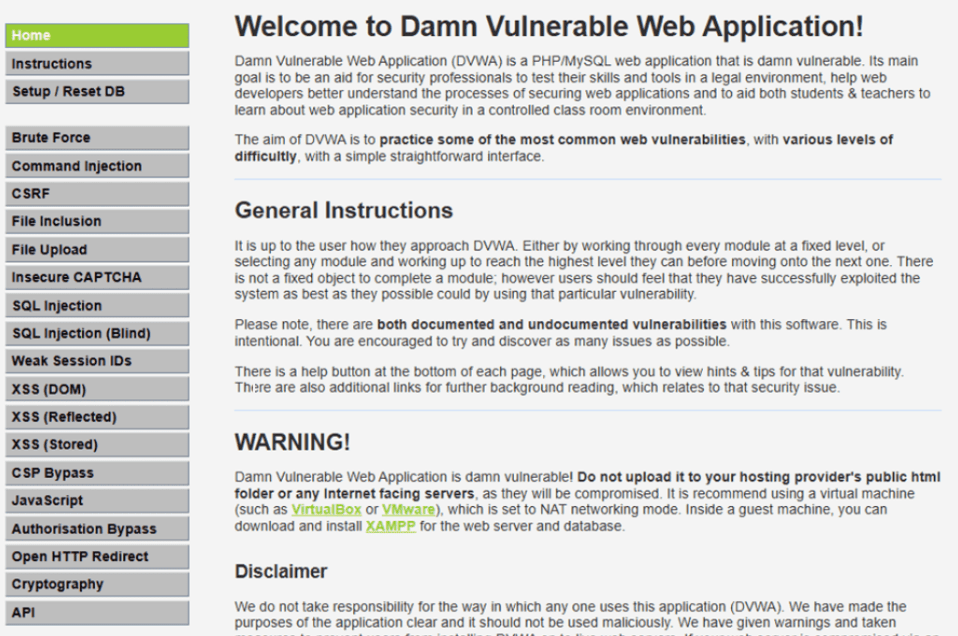This screenshot has width=958, height=636.
Task: Select the Brute Force module
Action: coord(96,138)
